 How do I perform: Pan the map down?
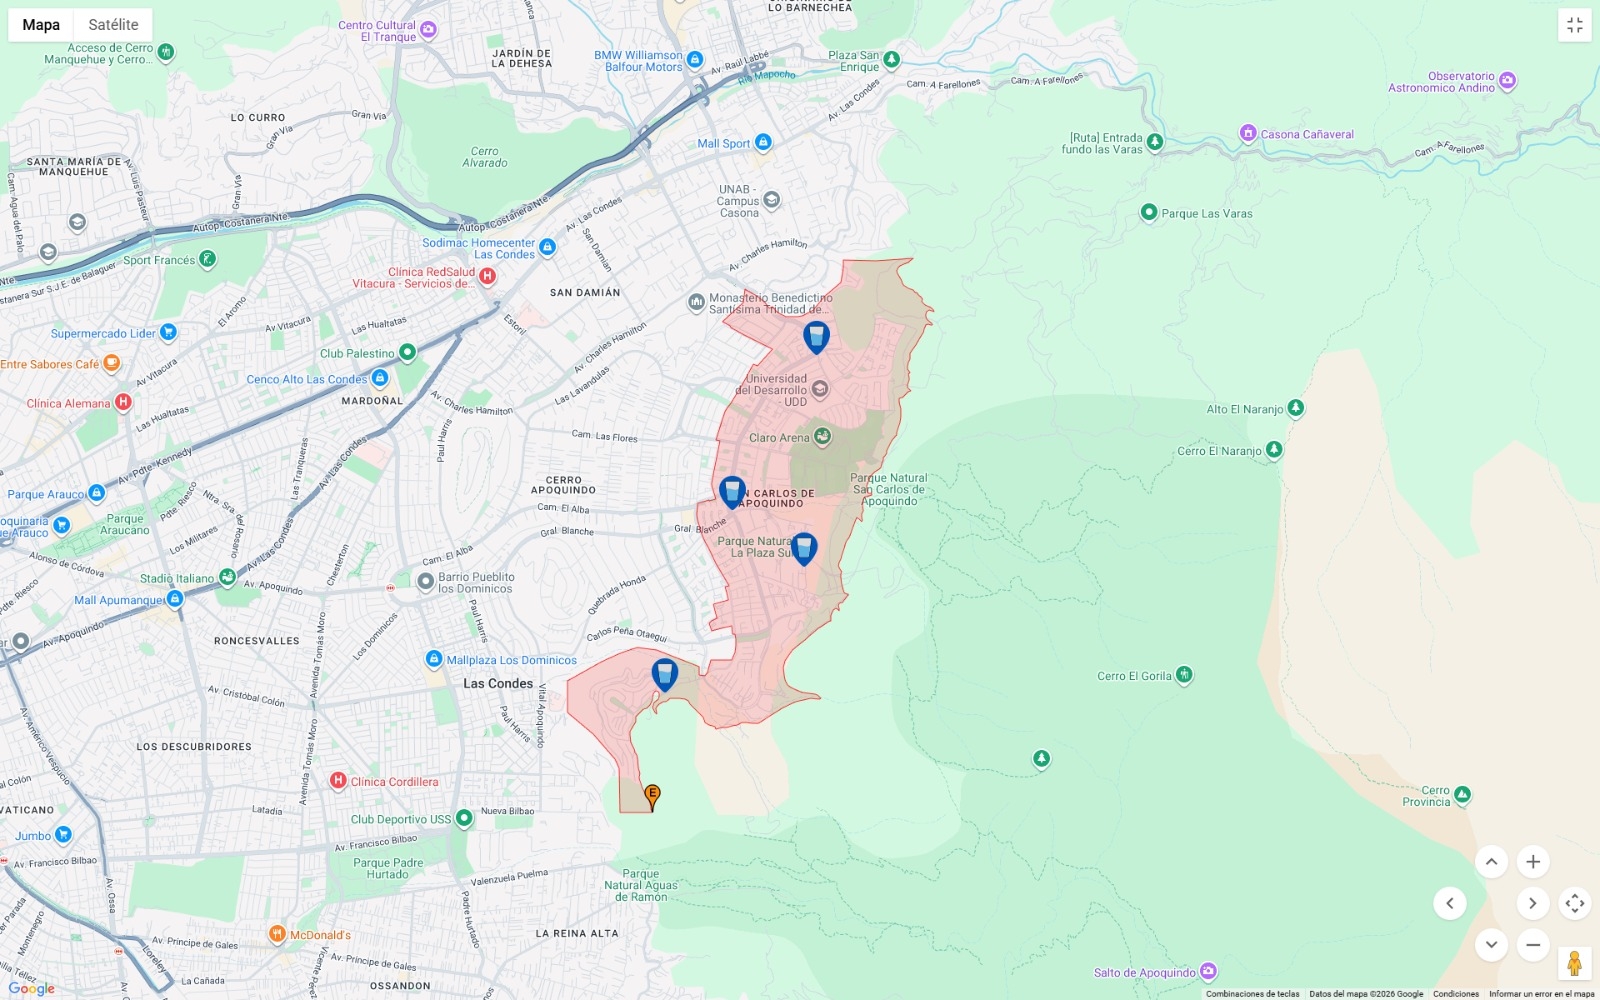pyautogui.click(x=1490, y=945)
